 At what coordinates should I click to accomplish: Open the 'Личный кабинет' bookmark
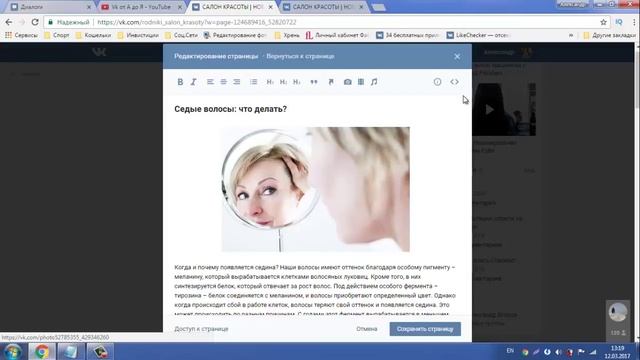click(337, 36)
